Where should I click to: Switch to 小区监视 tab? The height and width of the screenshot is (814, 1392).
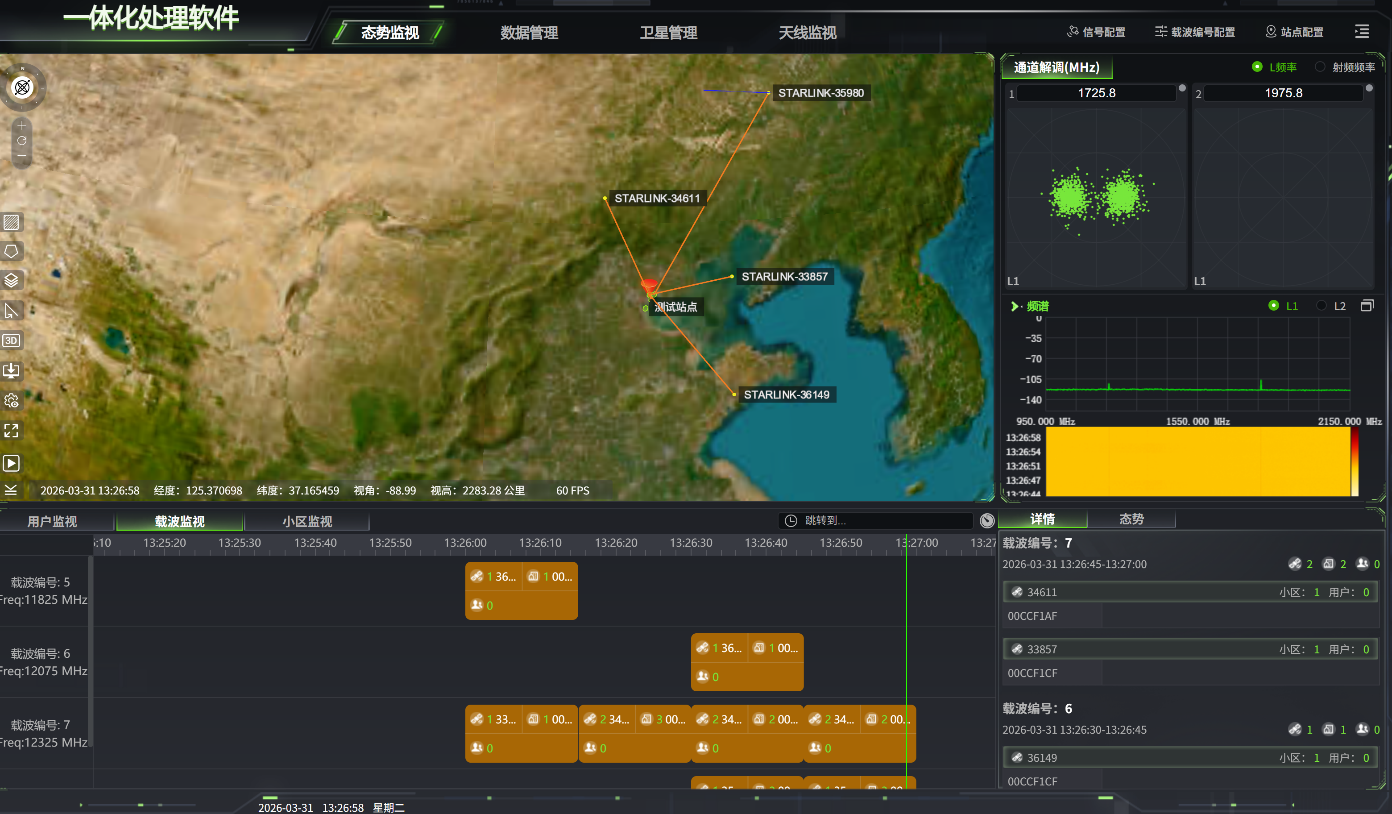click(307, 522)
